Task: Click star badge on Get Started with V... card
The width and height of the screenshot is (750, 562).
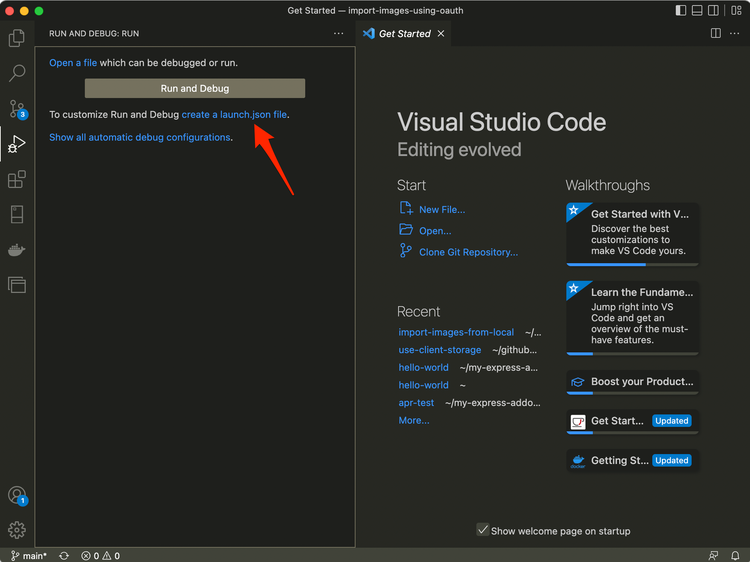Action: (574, 210)
